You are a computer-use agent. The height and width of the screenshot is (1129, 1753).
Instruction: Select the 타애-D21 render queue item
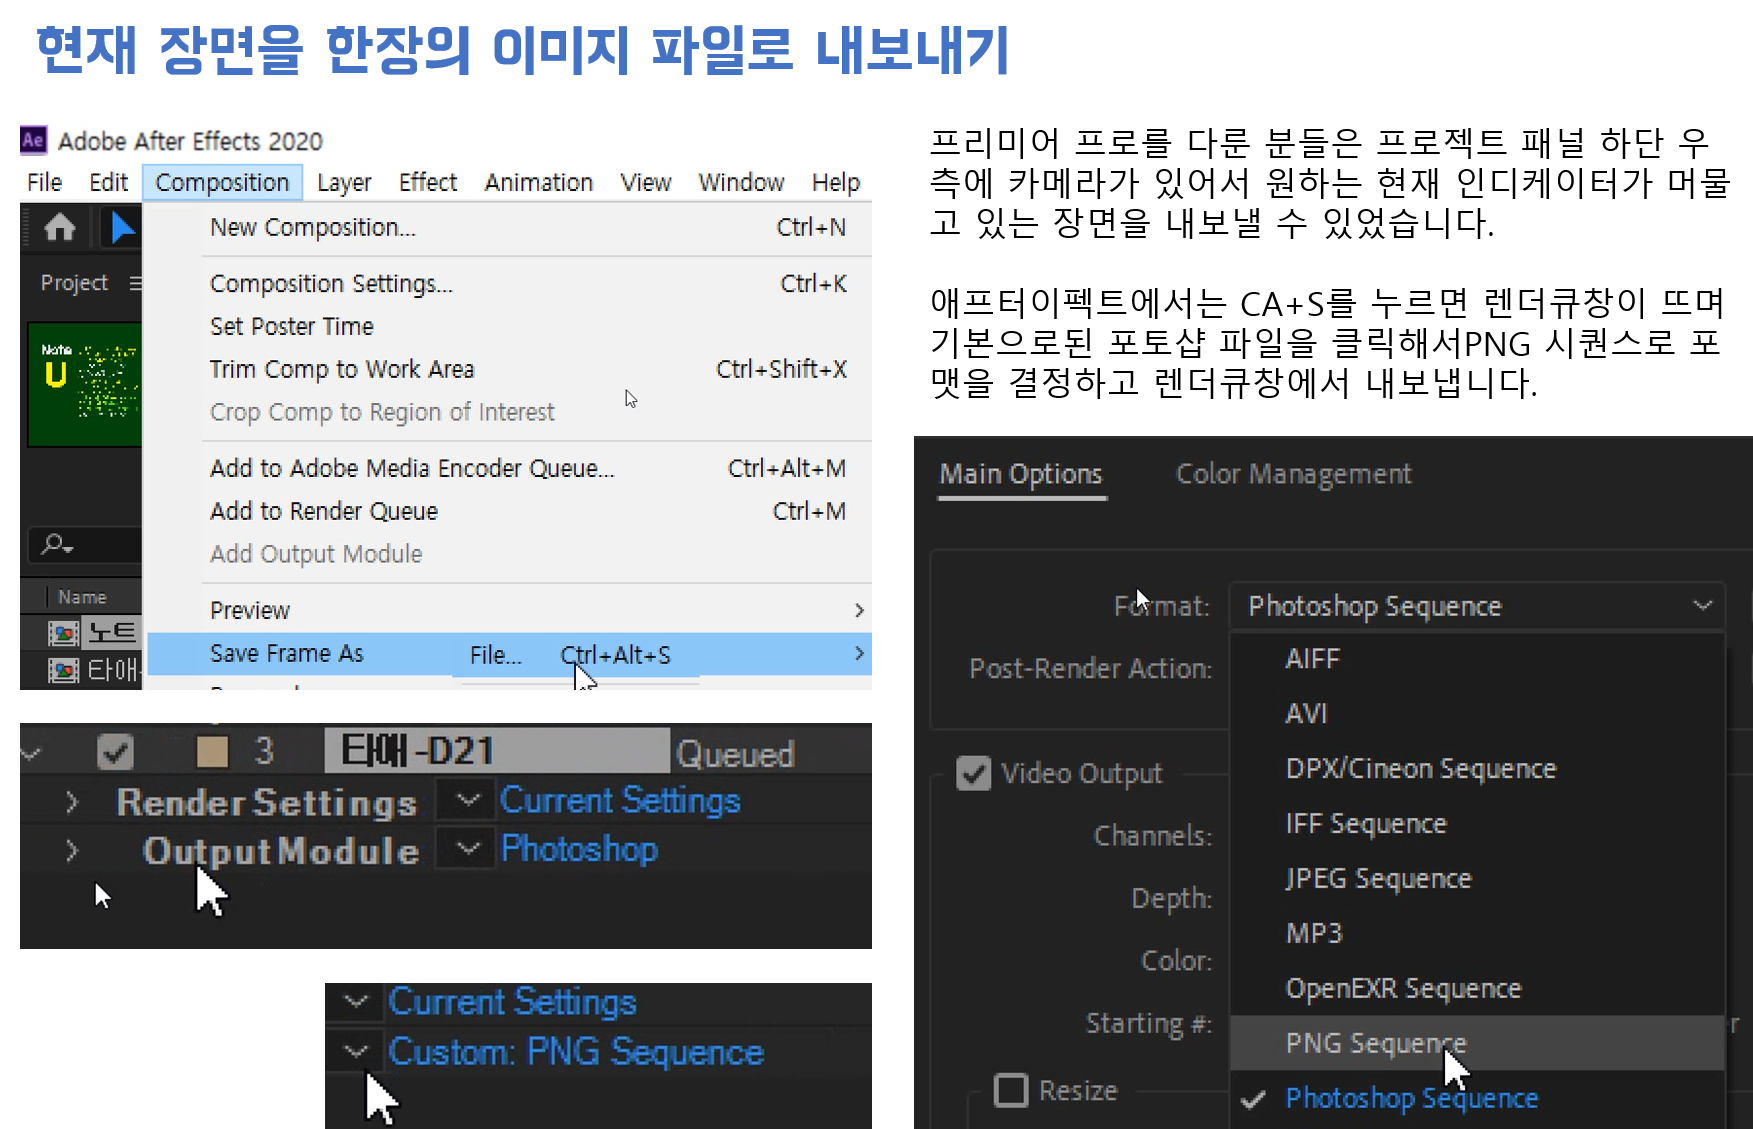click(x=496, y=751)
